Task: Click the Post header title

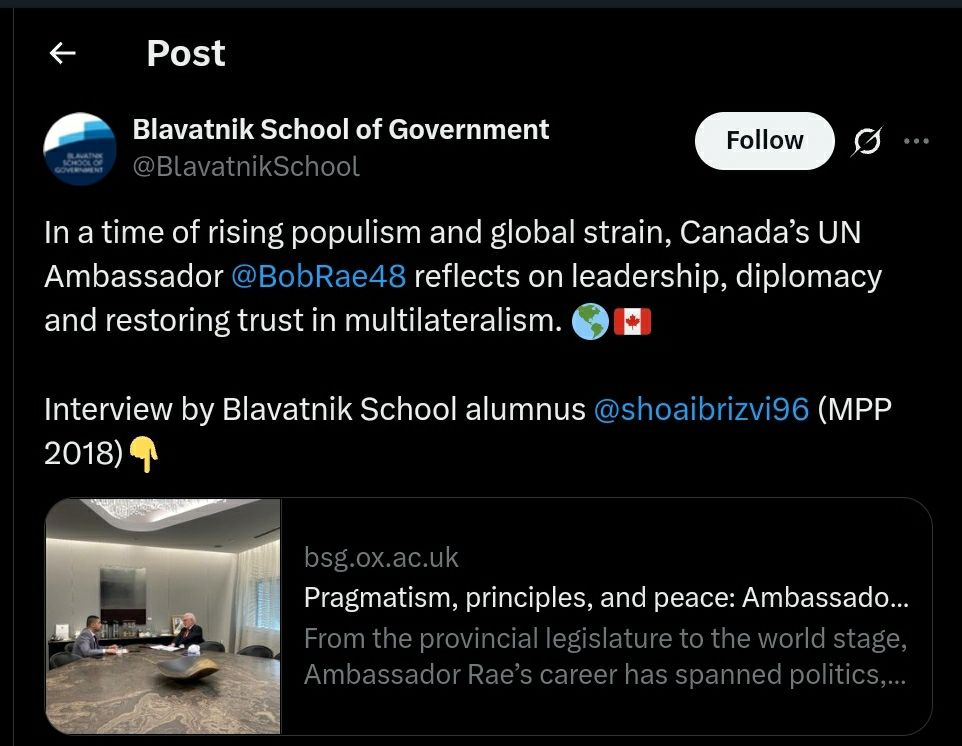Action: pyautogui.click(x=185, y=53)
